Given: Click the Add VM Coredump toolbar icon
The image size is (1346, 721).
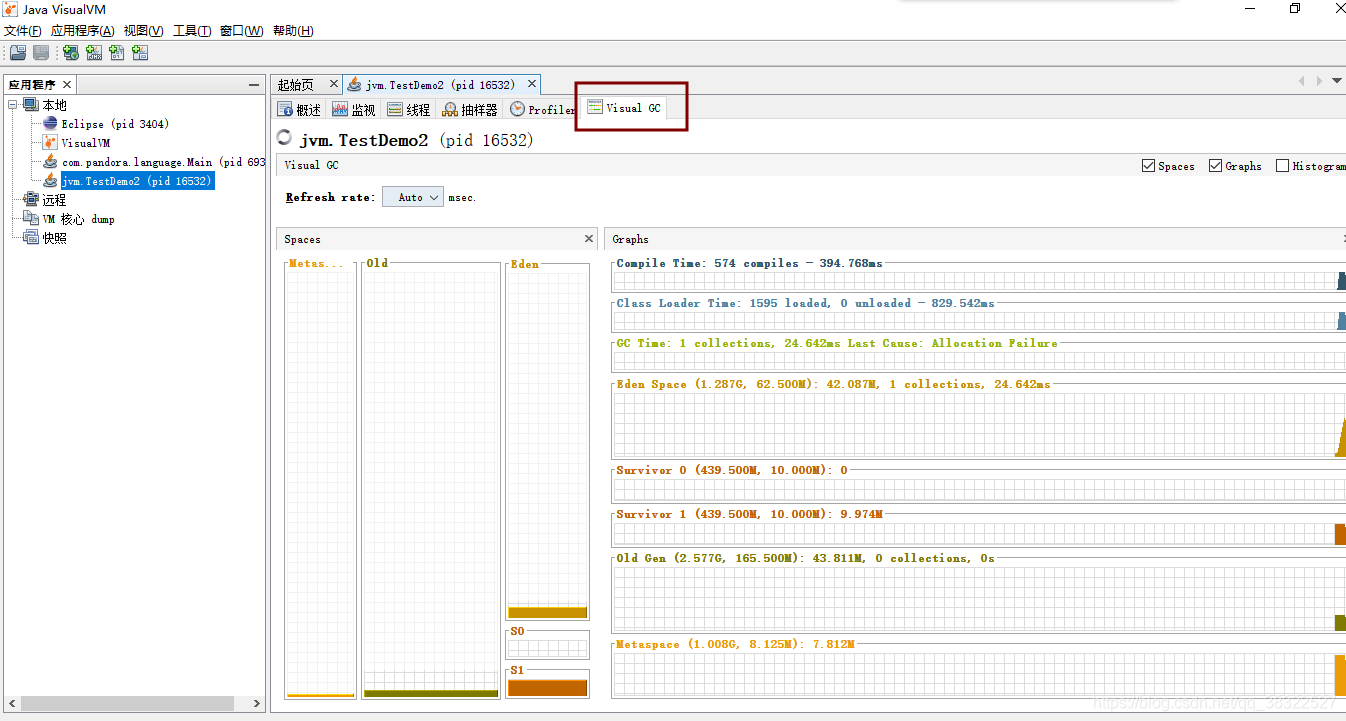Looking at the screenshot, I should coord(117,53).
